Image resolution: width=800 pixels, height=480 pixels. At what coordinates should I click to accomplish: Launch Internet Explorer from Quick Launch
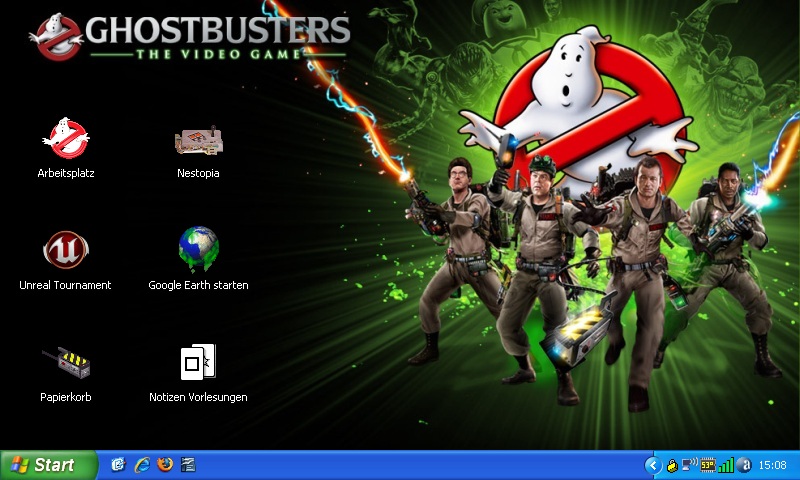tap(142, 465)
